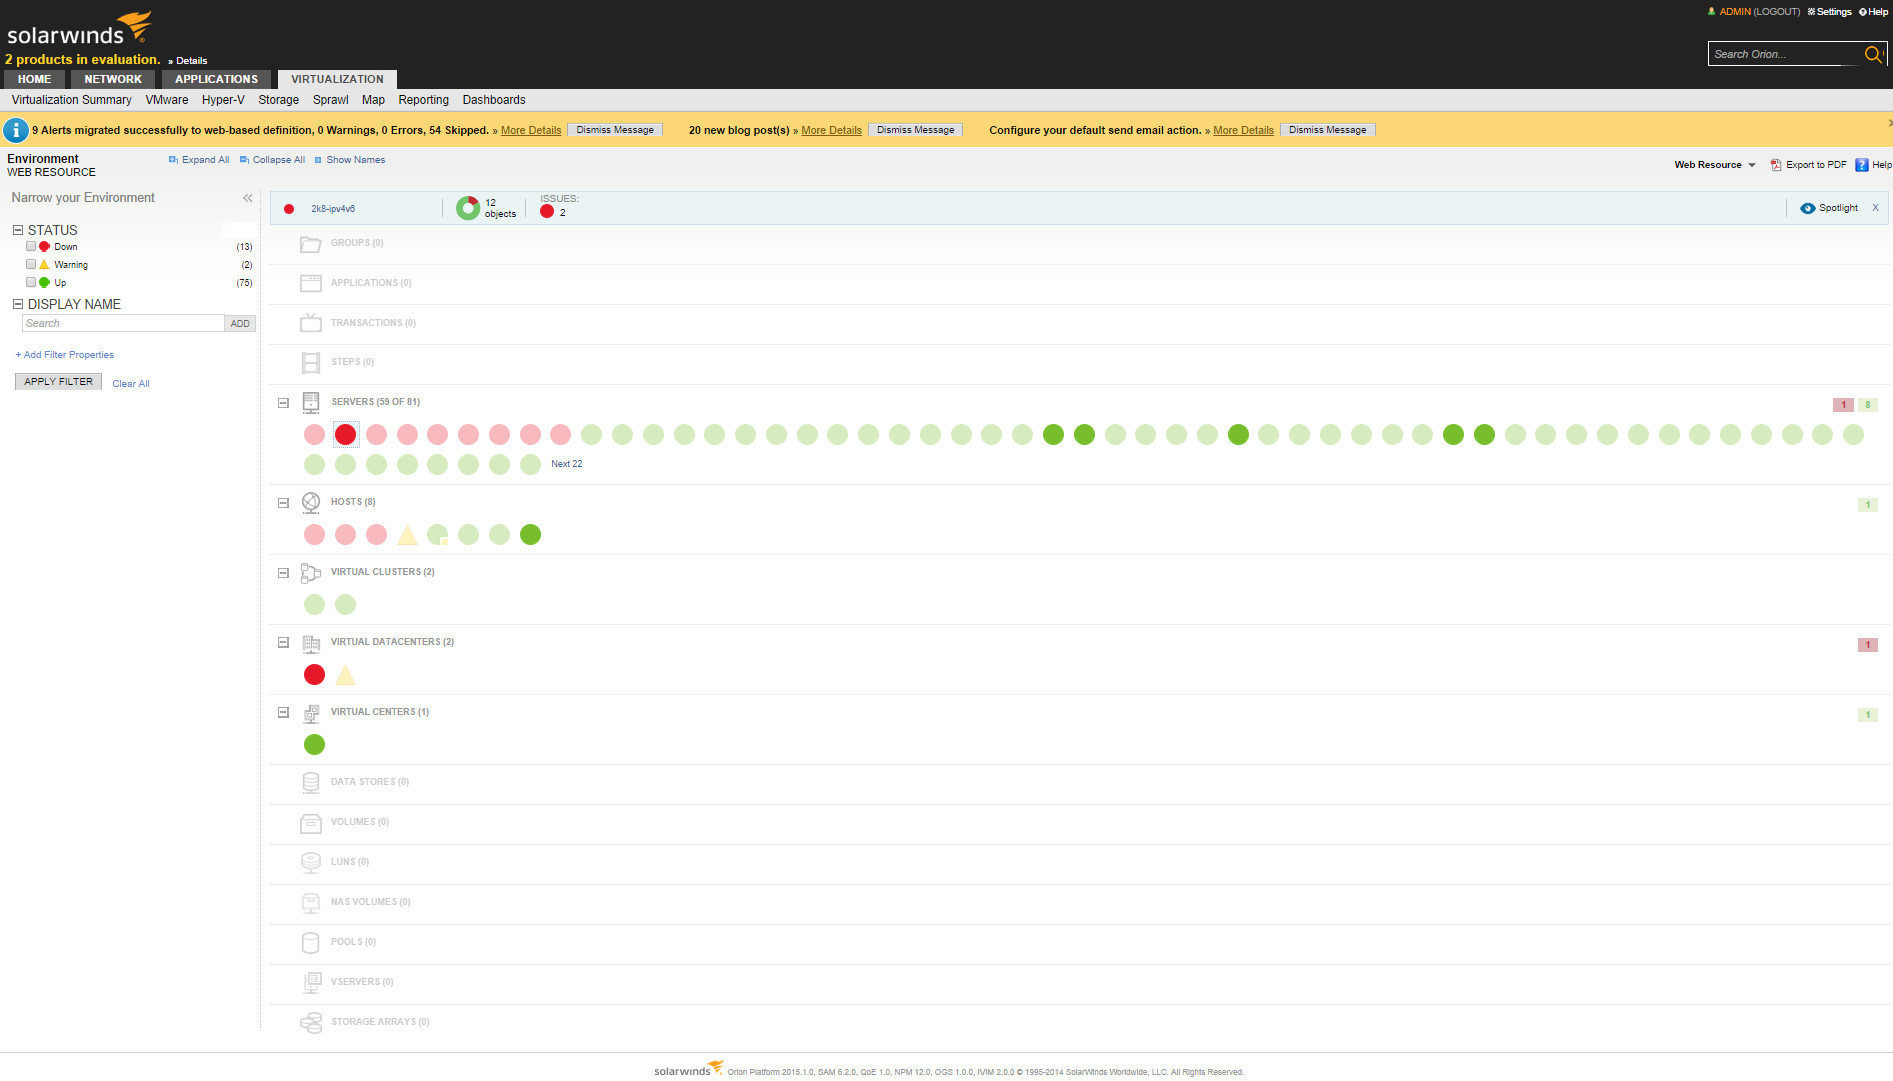Open the HOME tab
This screenshot has width=1893, height=1081.
(34, 79)
